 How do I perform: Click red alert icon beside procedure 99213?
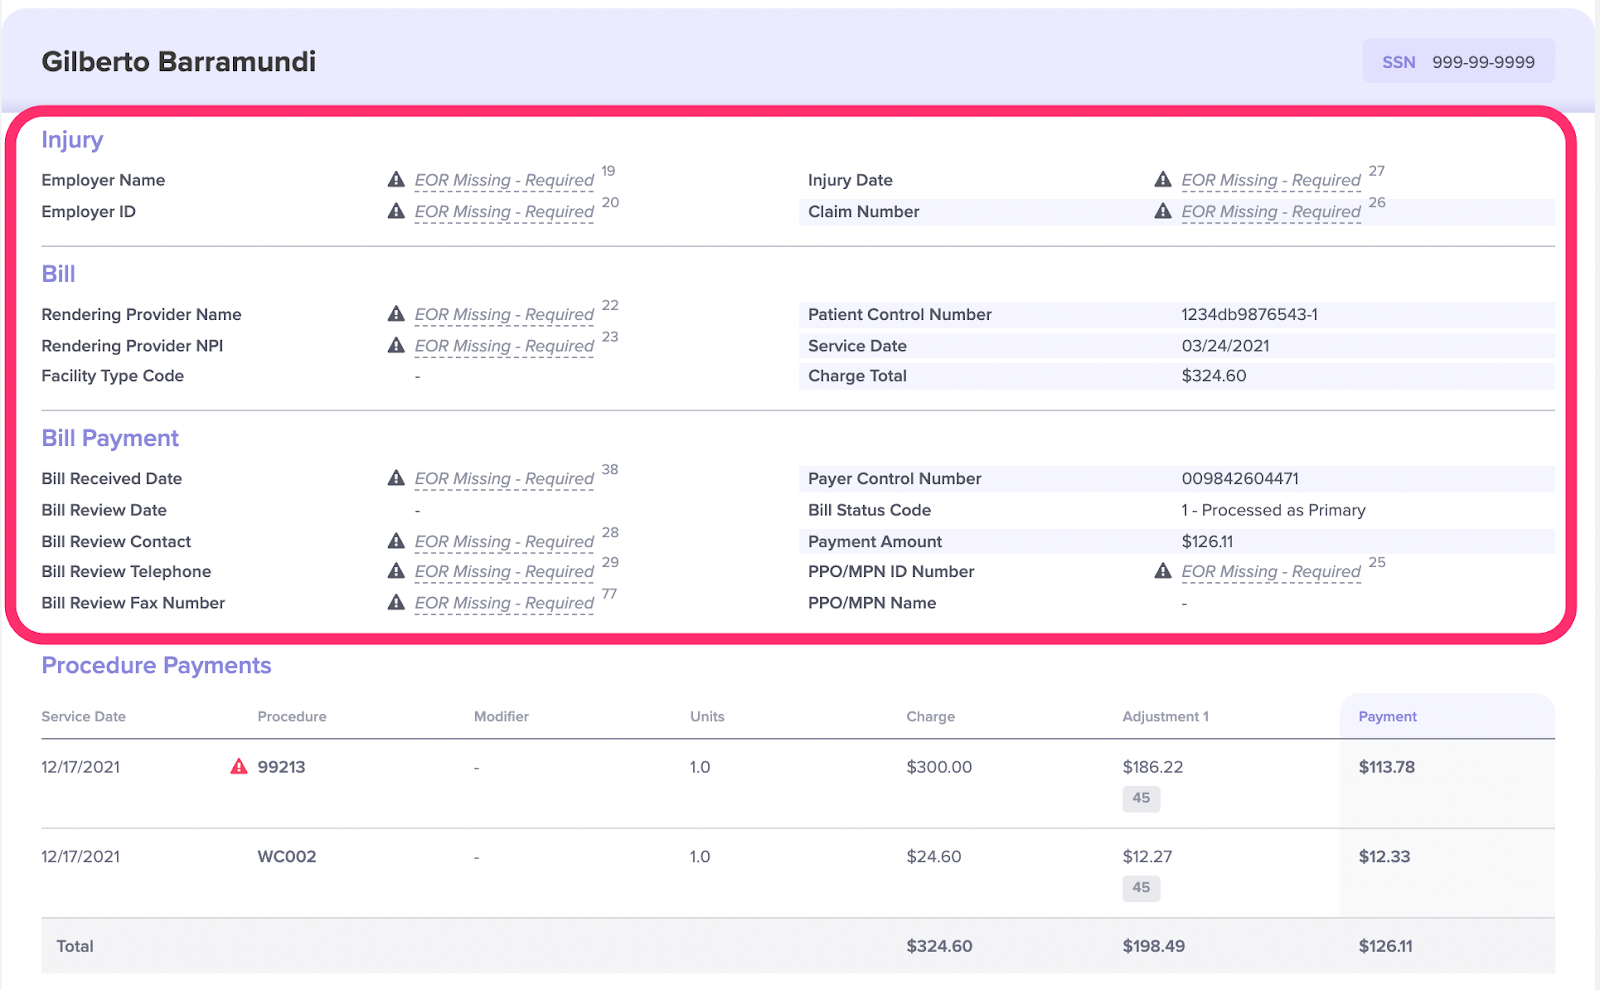click(x=239, y=767)
